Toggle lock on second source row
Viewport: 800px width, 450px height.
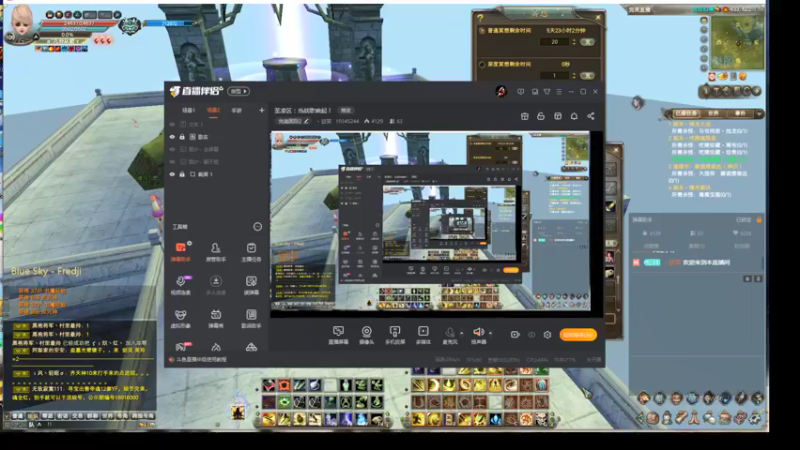[x=182, y=137]
